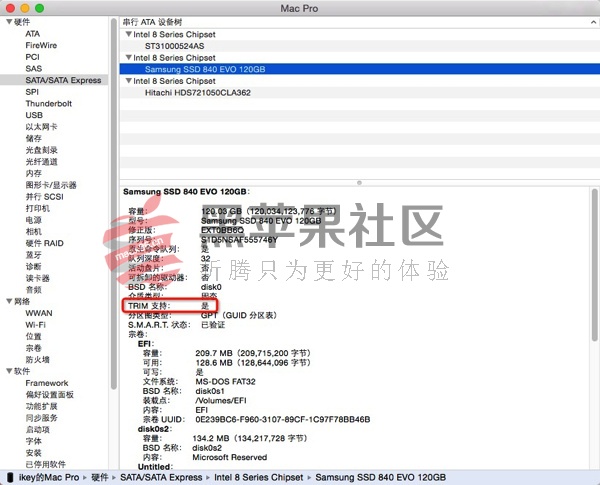Select USB in the sidebar
This screenshot has width=600, height=485.
(34, 115)
